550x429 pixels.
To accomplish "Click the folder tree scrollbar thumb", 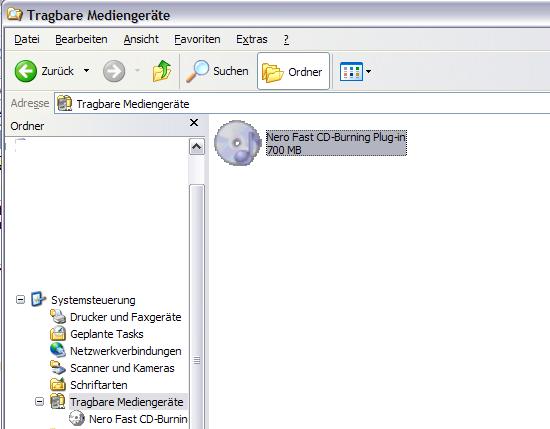I will (197, 307).
